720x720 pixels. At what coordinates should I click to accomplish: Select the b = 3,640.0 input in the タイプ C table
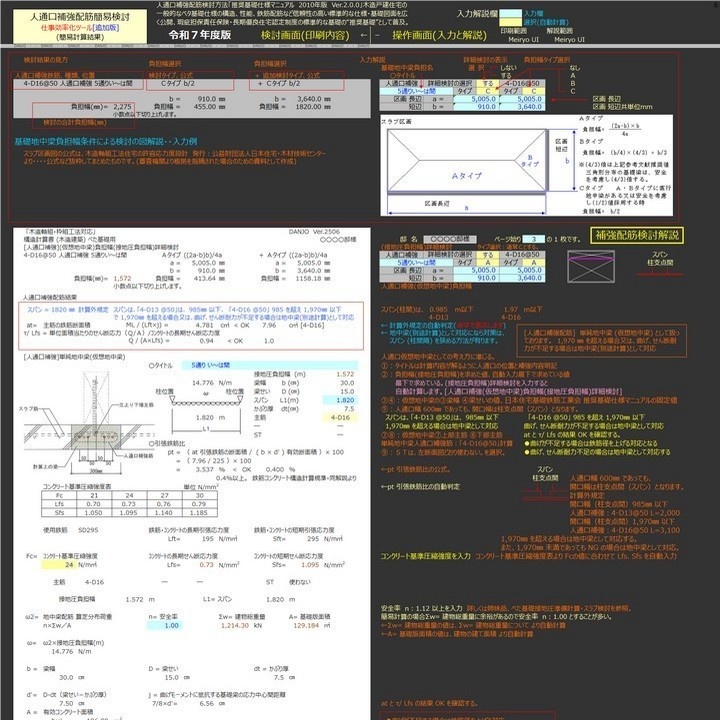[522, 107]
